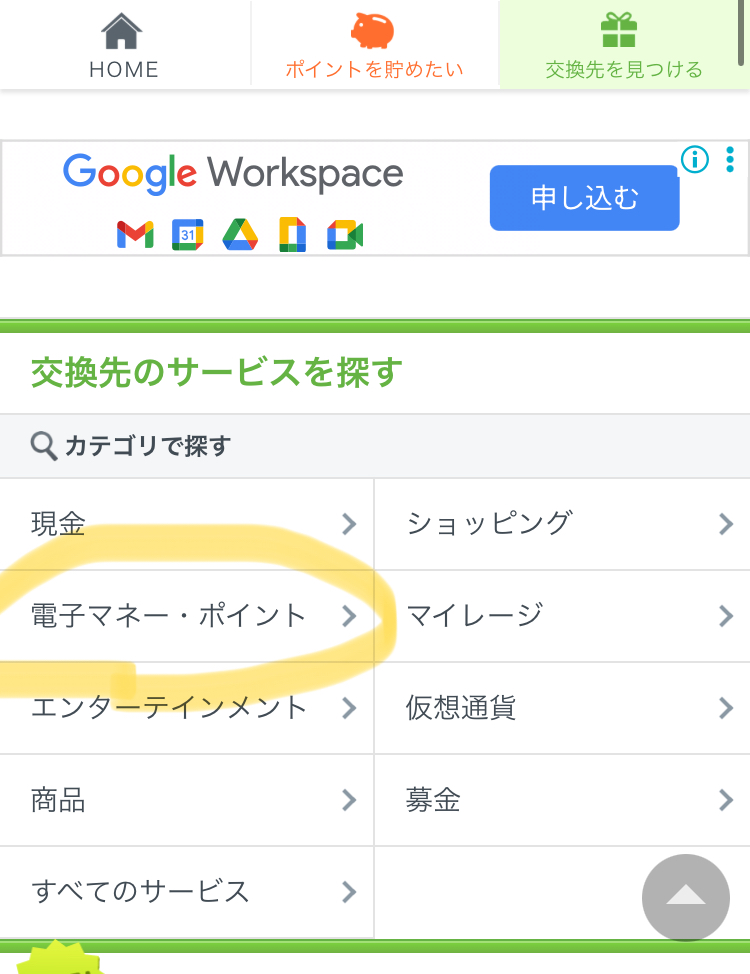Tap the orange piggy bank icon
The width and height of the screenshot is (750, 974).
click(373, 30)
